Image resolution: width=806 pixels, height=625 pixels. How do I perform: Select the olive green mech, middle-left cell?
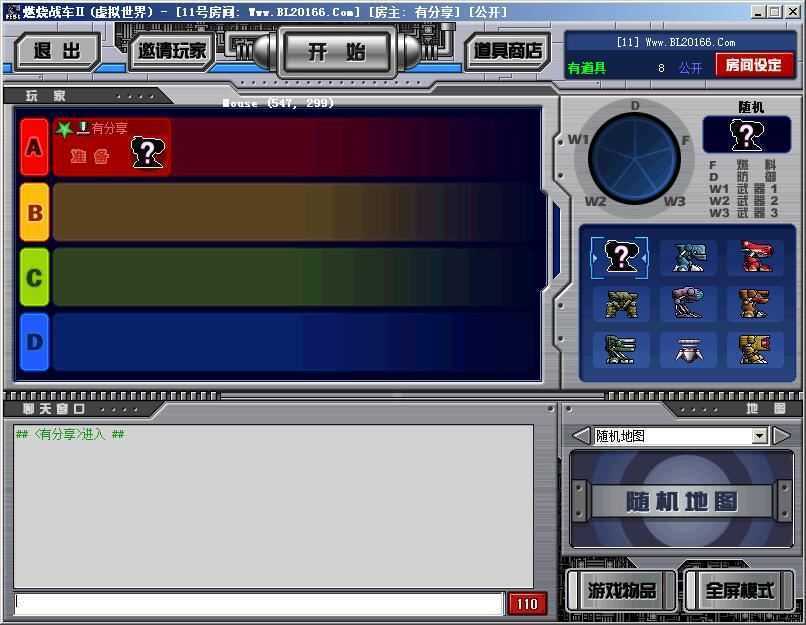(x=620, y=304)
